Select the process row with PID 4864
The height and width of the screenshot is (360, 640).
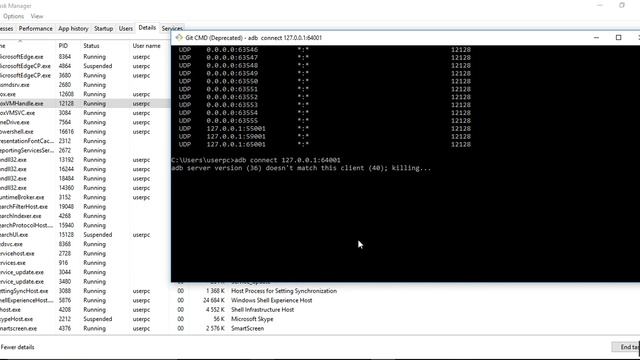tap(84, 66)
